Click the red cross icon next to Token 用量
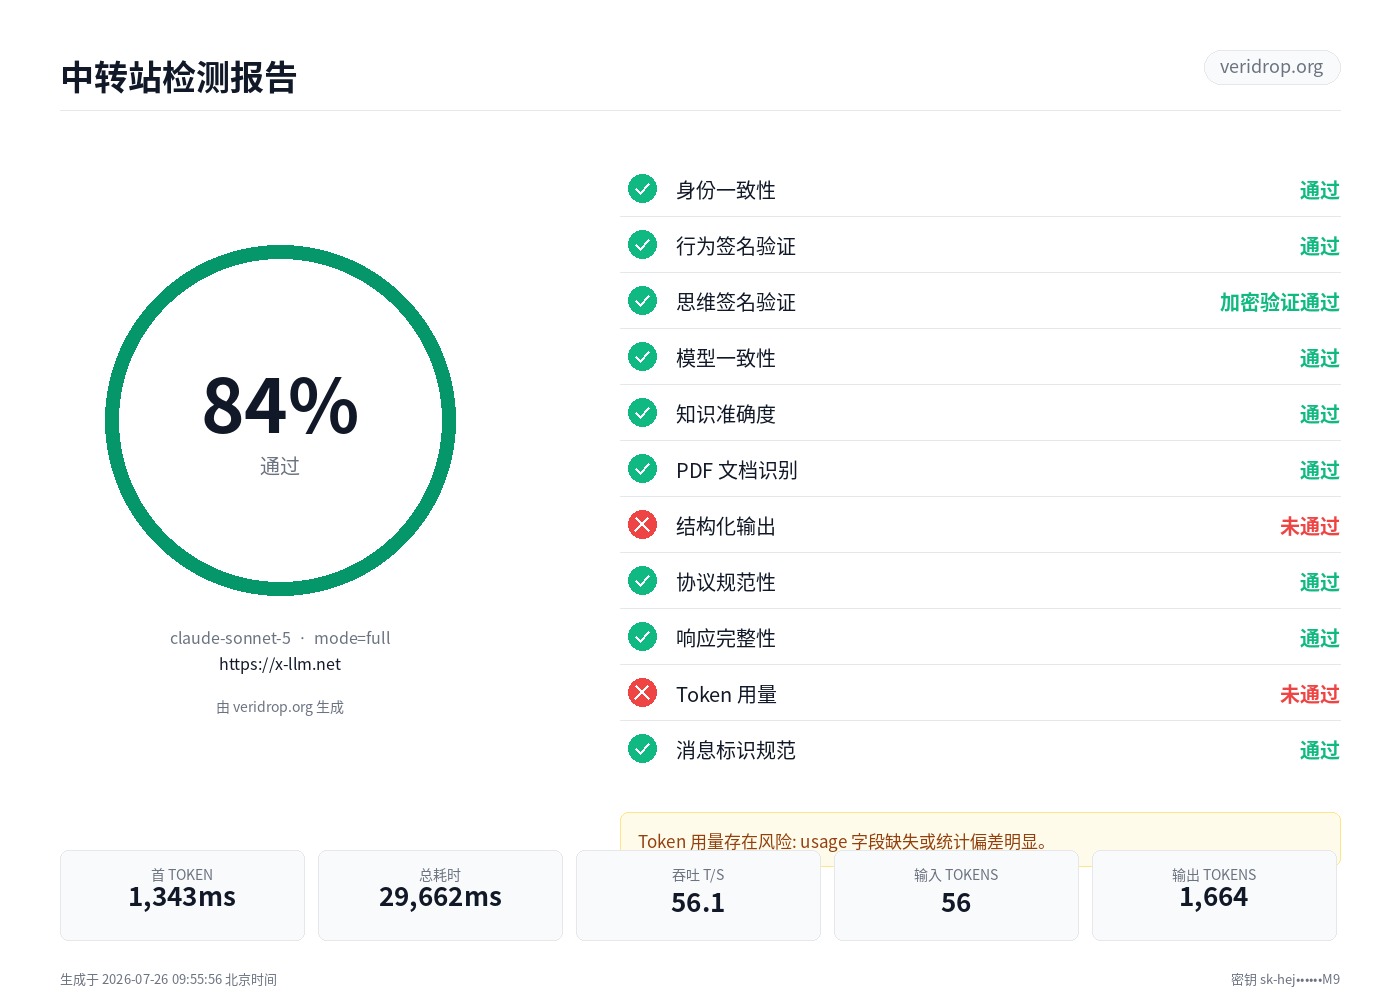This screenshot has width=1400, height=1000. click(x=642, y=693)
